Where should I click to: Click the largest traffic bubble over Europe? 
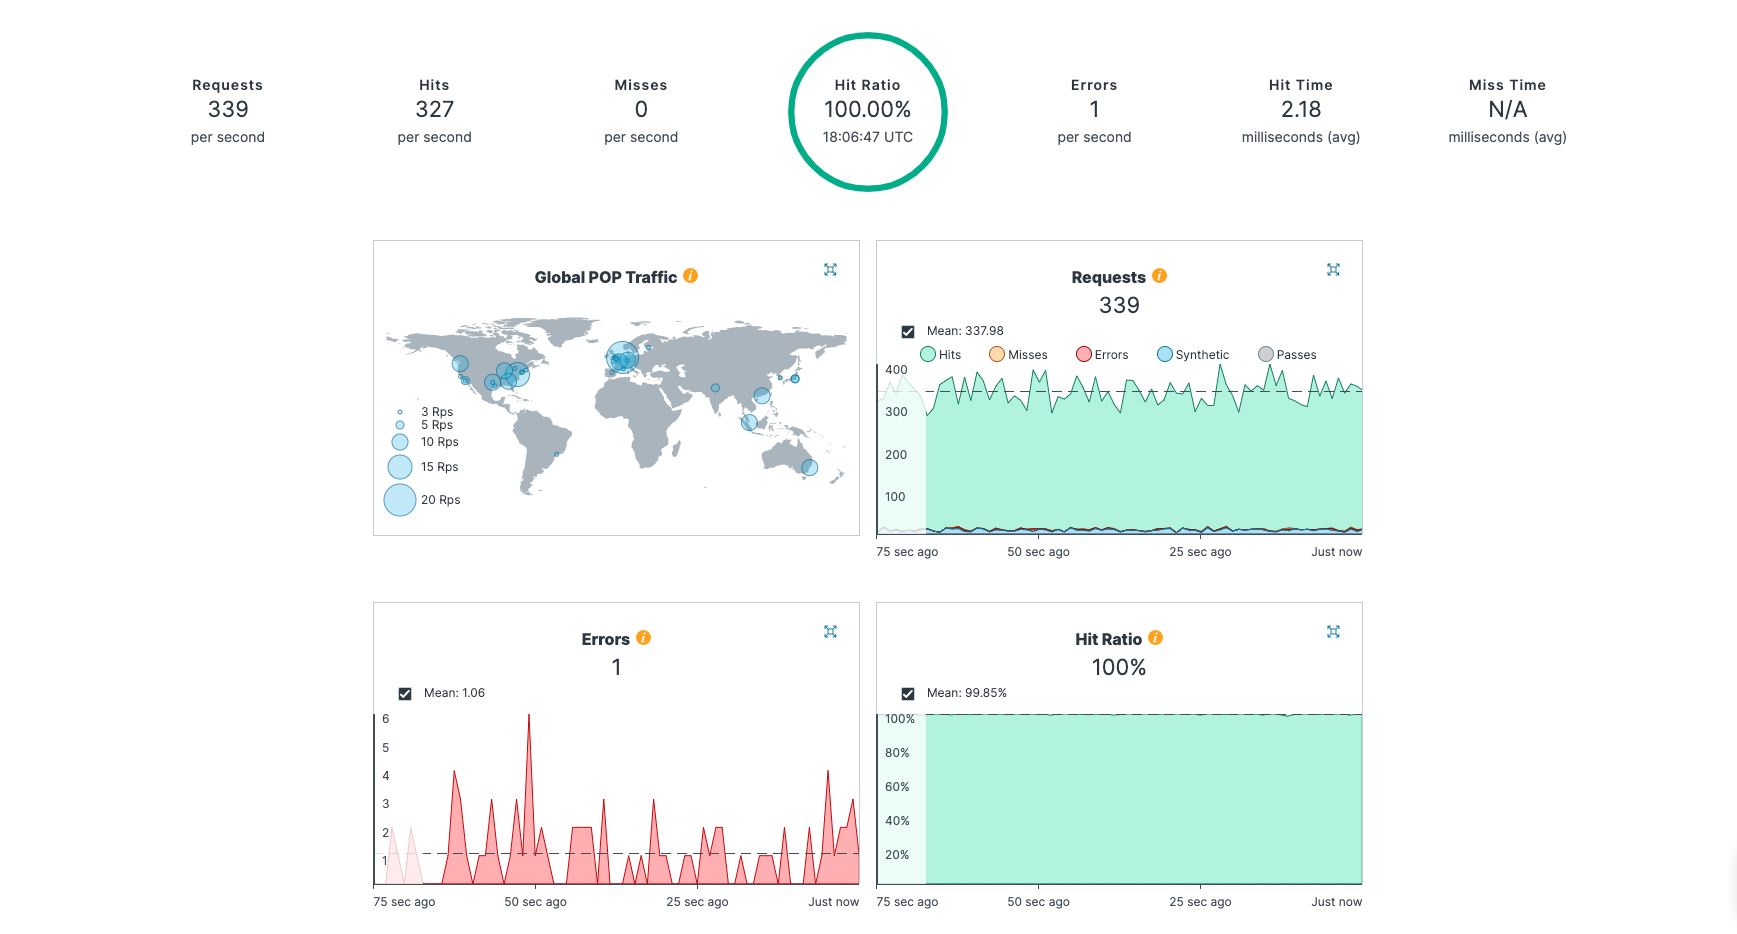pyautogui.click(x=622, y=357)
